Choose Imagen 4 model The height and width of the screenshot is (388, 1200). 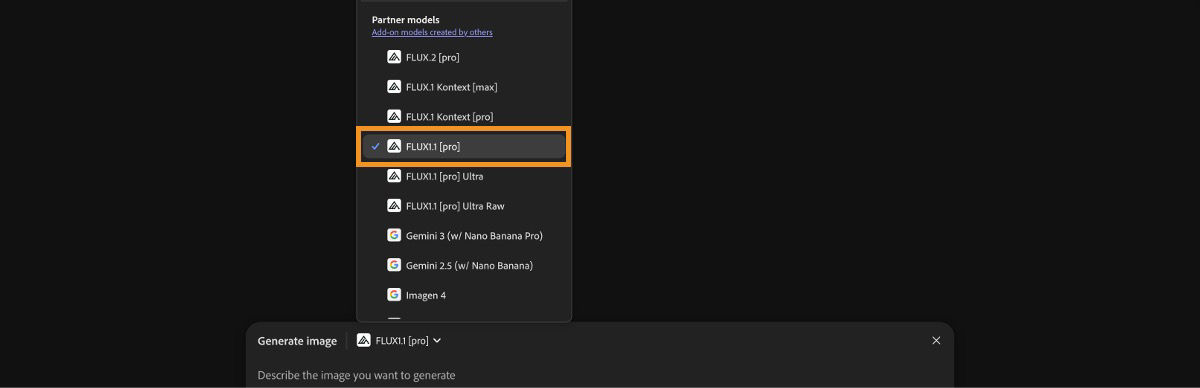click(464, 295)
